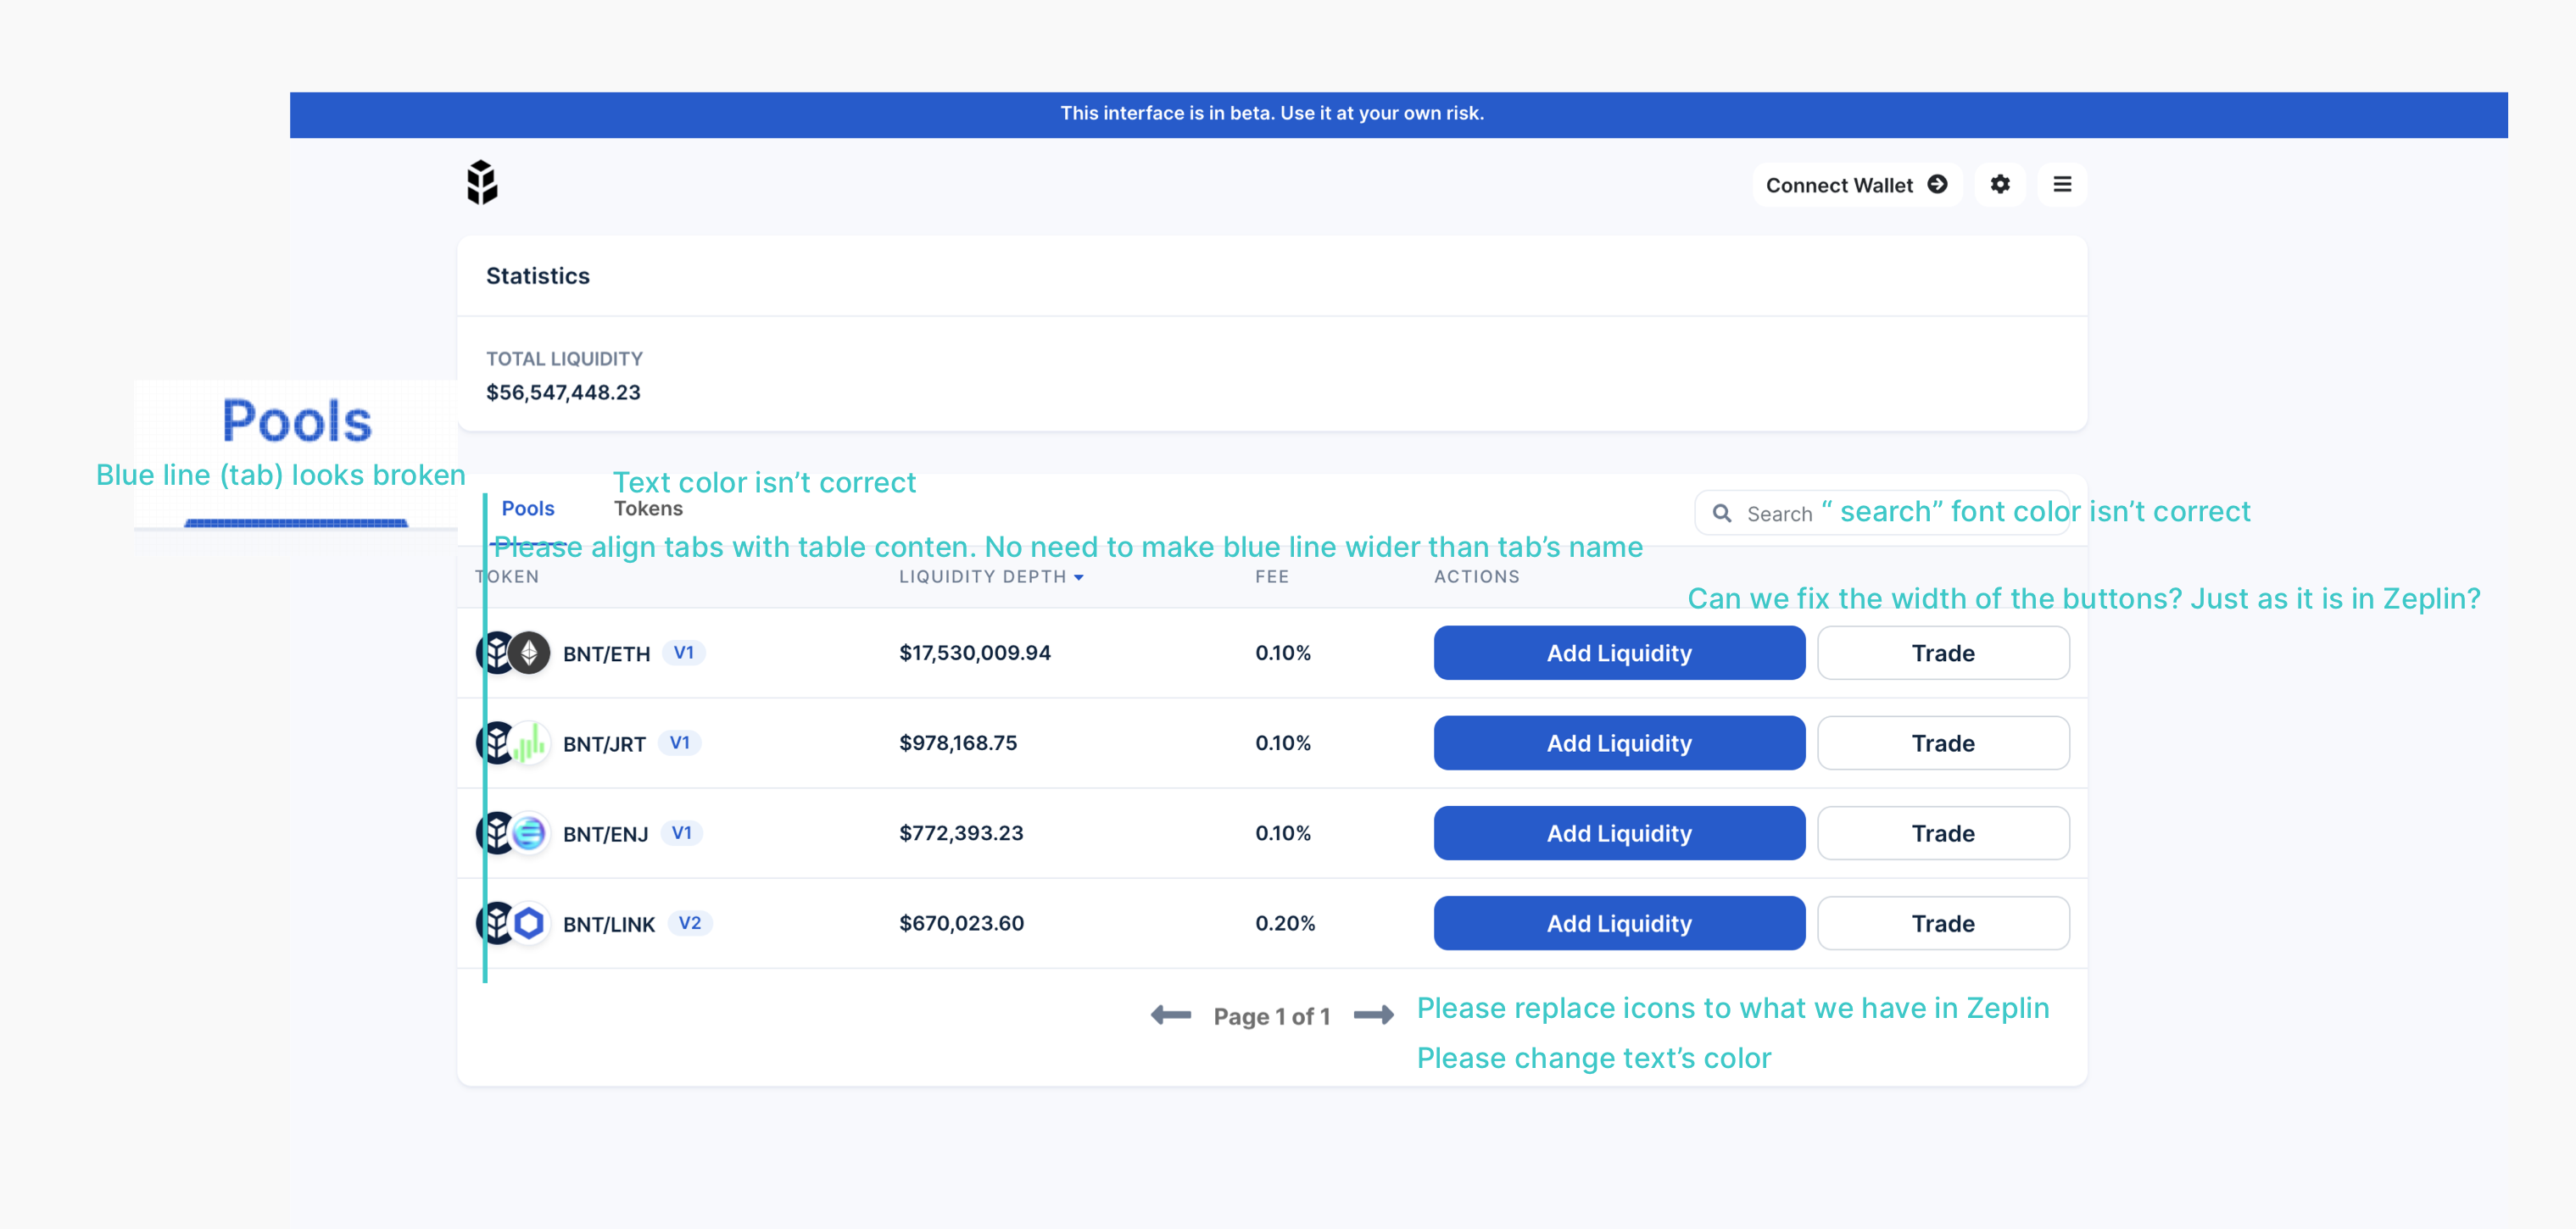Click the search magnifier icon
This screenshot has width=2576, height=1229.
click(1723, 512)
